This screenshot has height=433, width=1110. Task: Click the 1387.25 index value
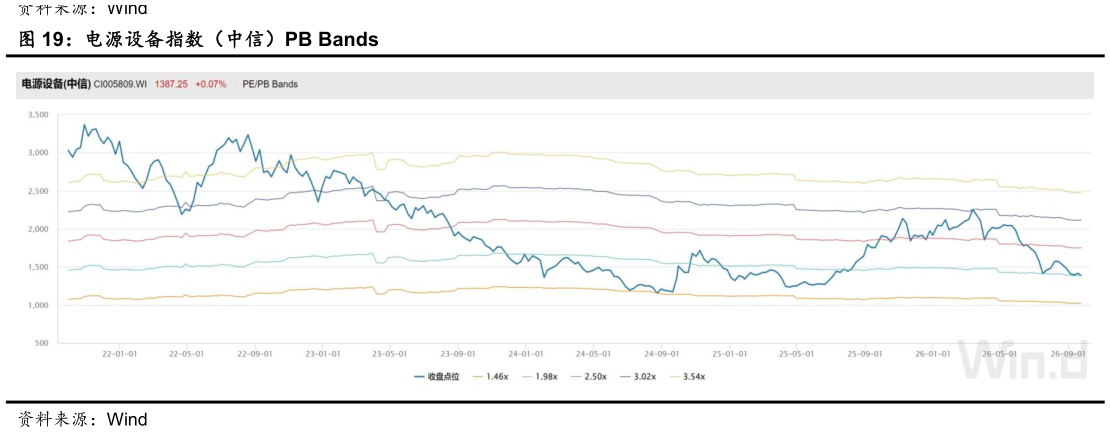point(171,84)
